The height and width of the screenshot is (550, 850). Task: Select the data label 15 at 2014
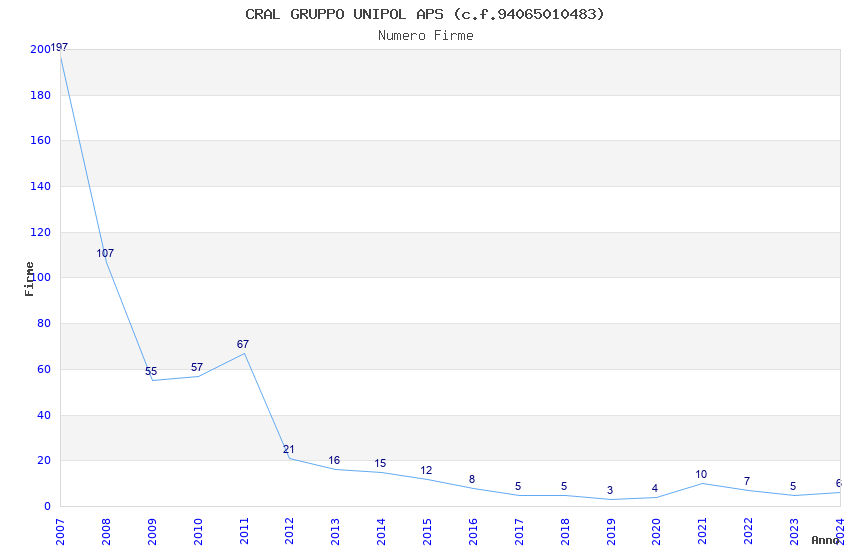tap(380, 463)
